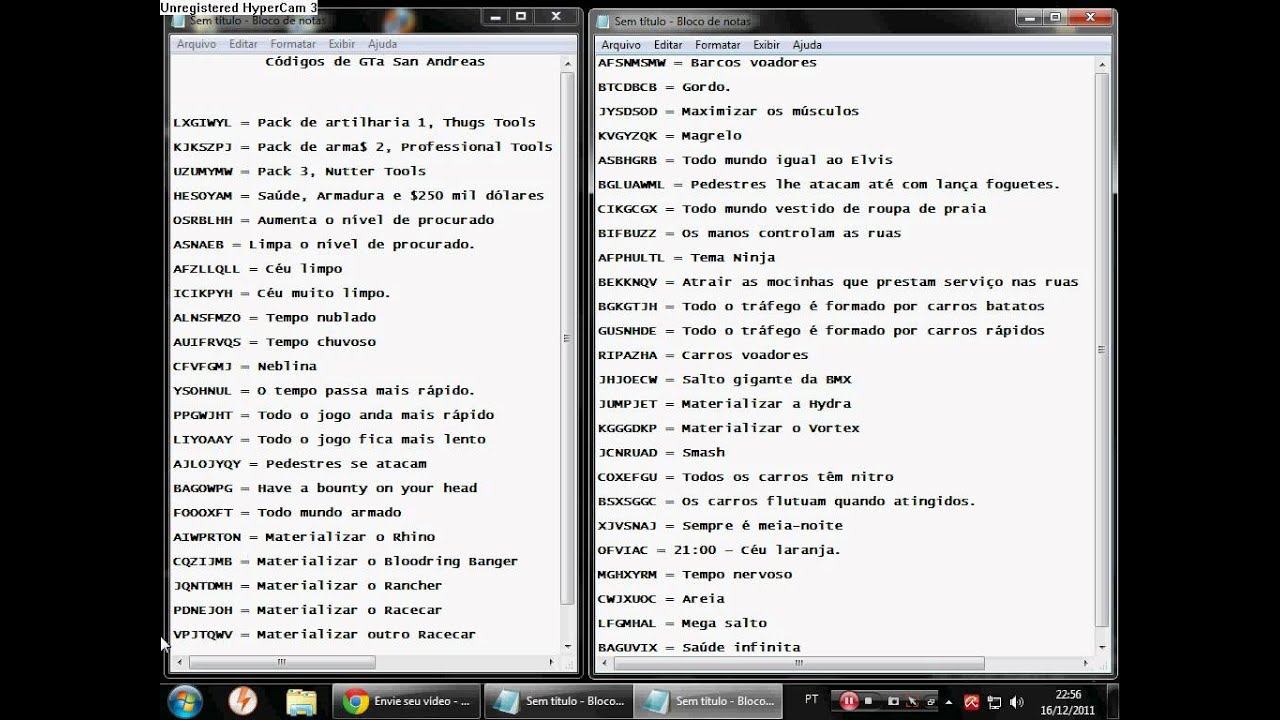This screenshot has height=720, width=1280.
Task: Pause the HyperCam recording with red button
Action: pyautogui.click(x=848, y=701)
